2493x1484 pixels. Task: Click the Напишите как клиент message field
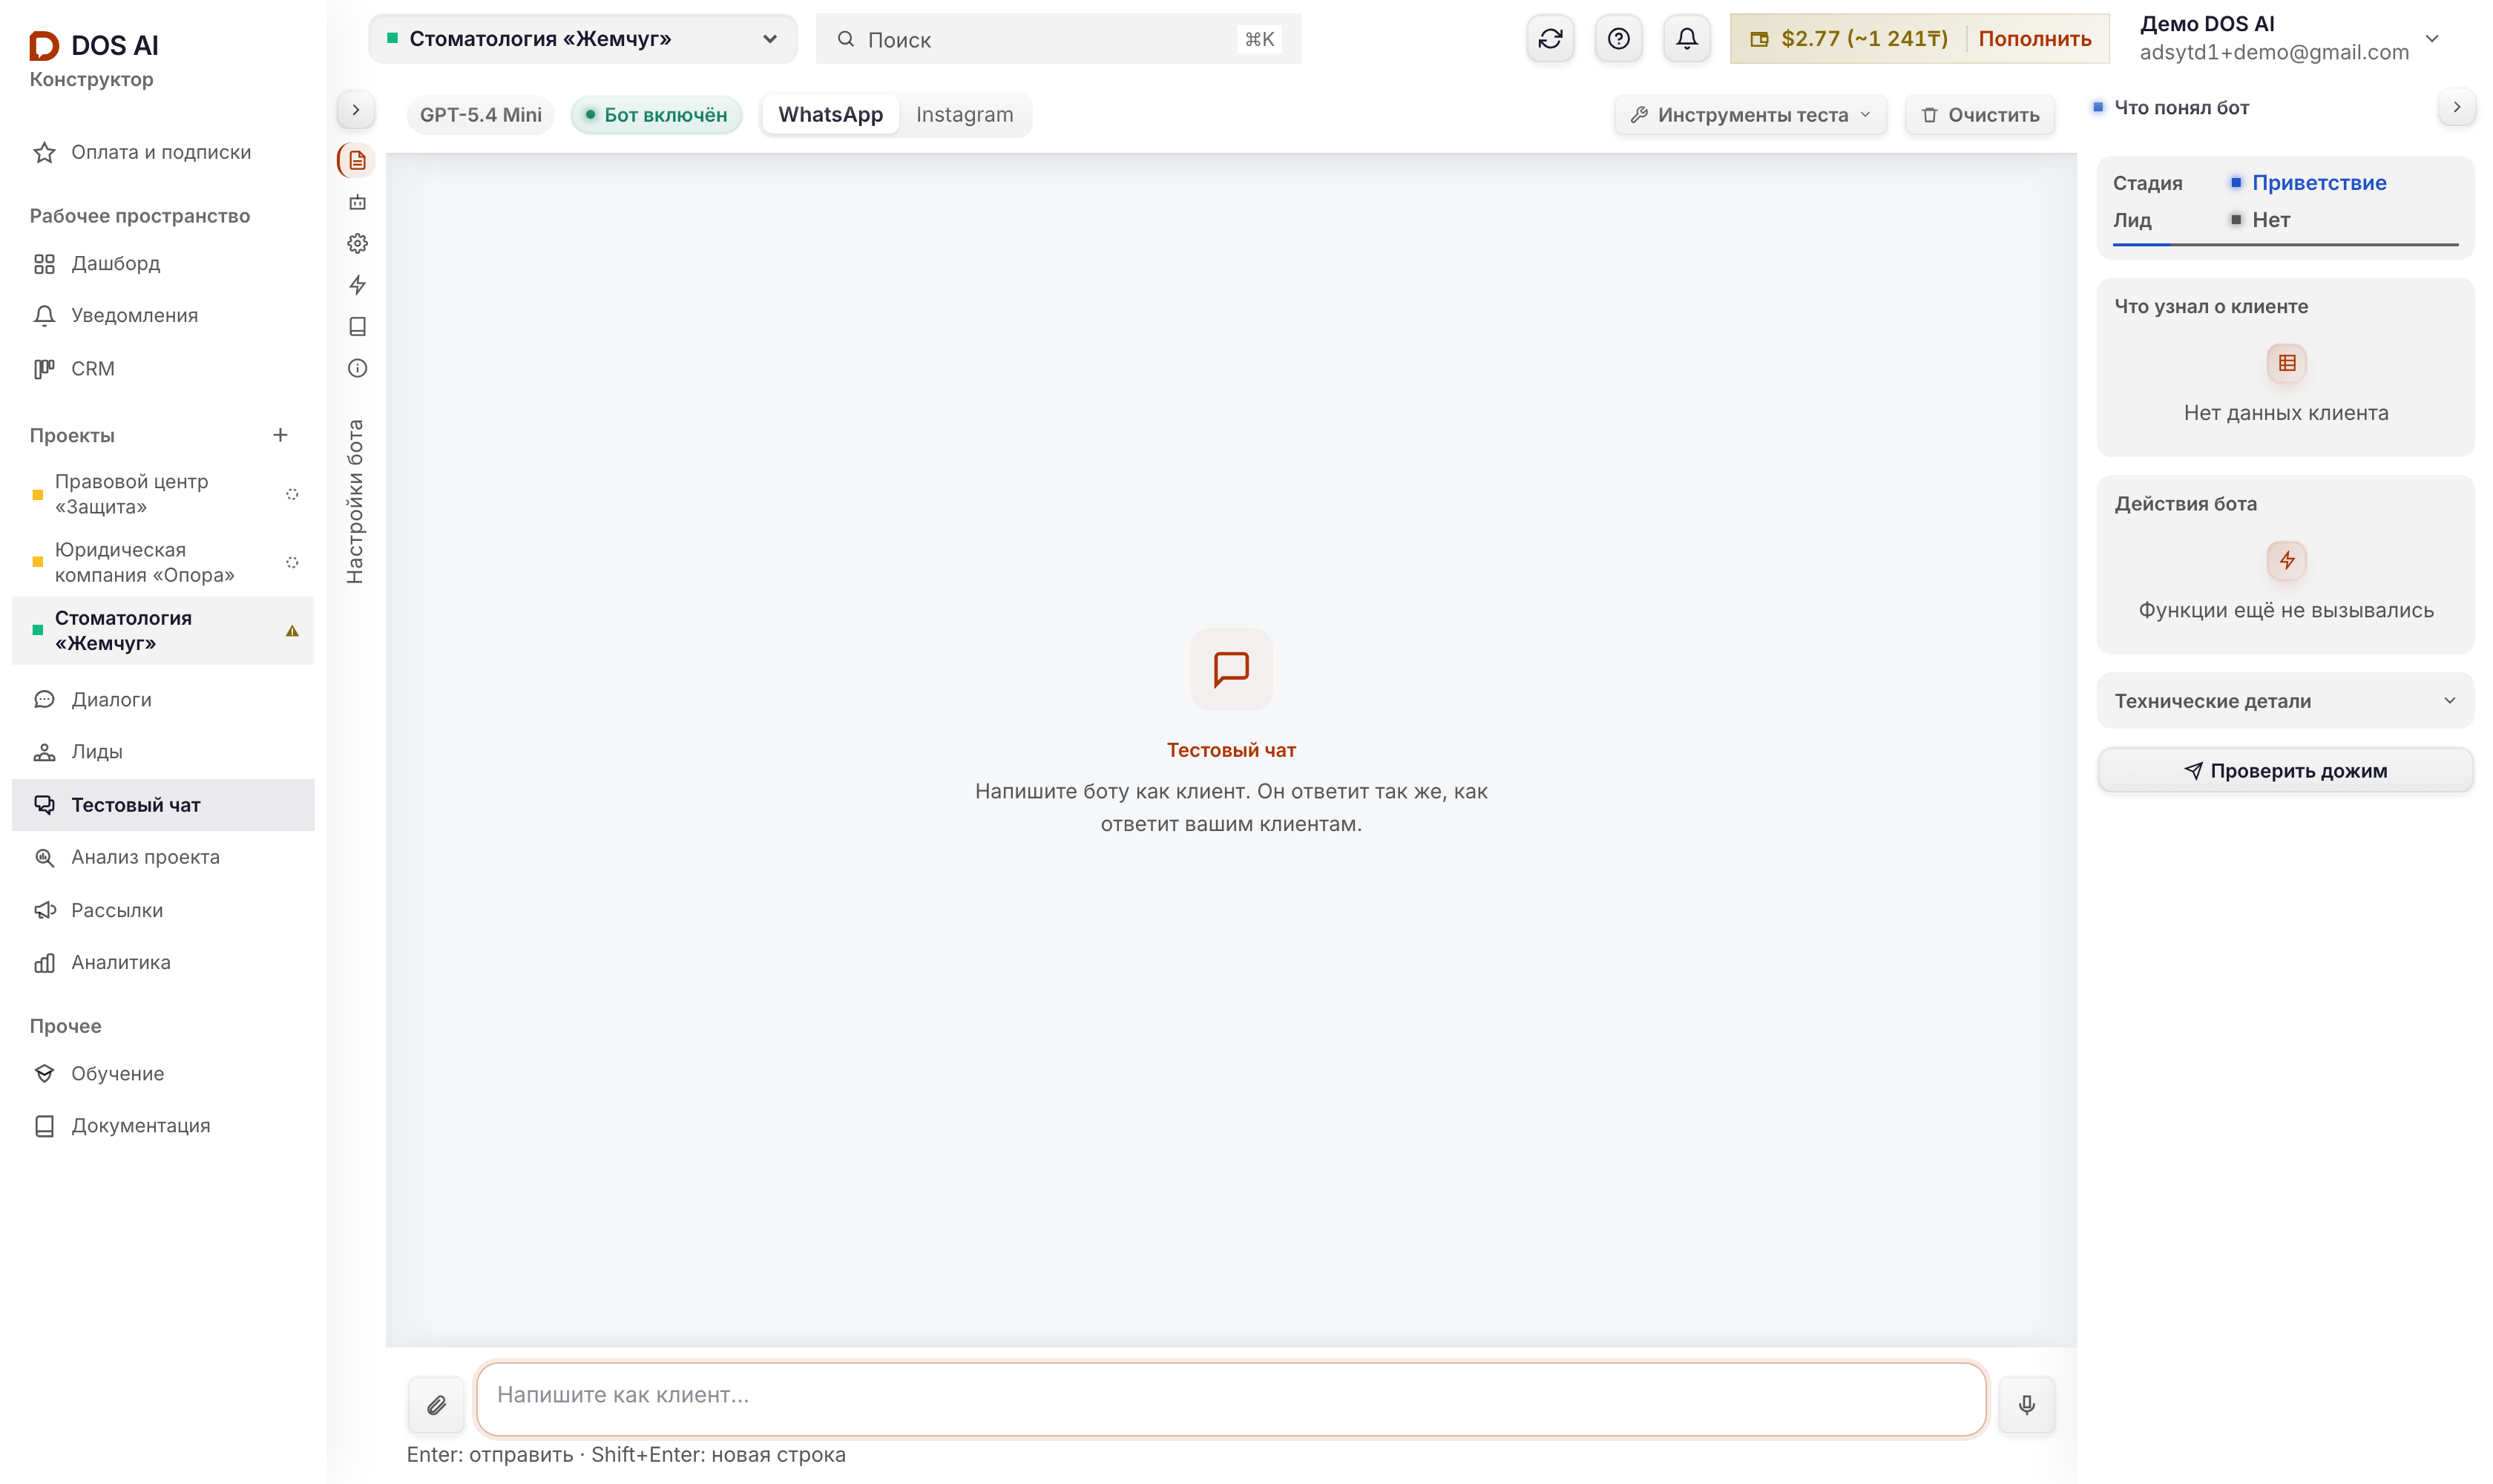[x=1231, y=1399]
